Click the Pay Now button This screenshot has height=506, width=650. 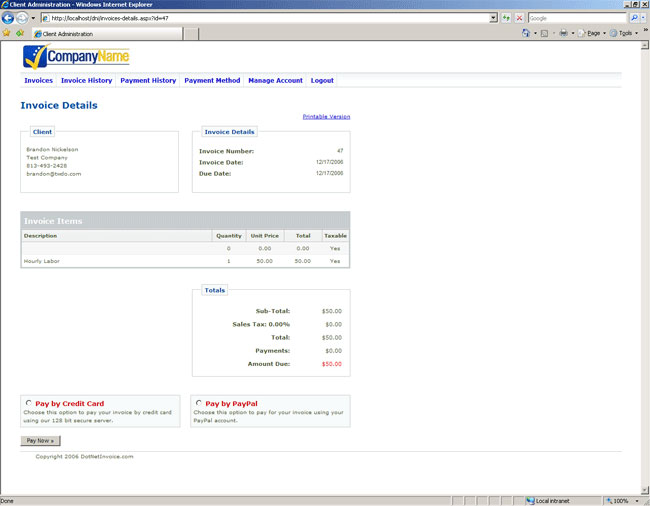pos(41,440)
